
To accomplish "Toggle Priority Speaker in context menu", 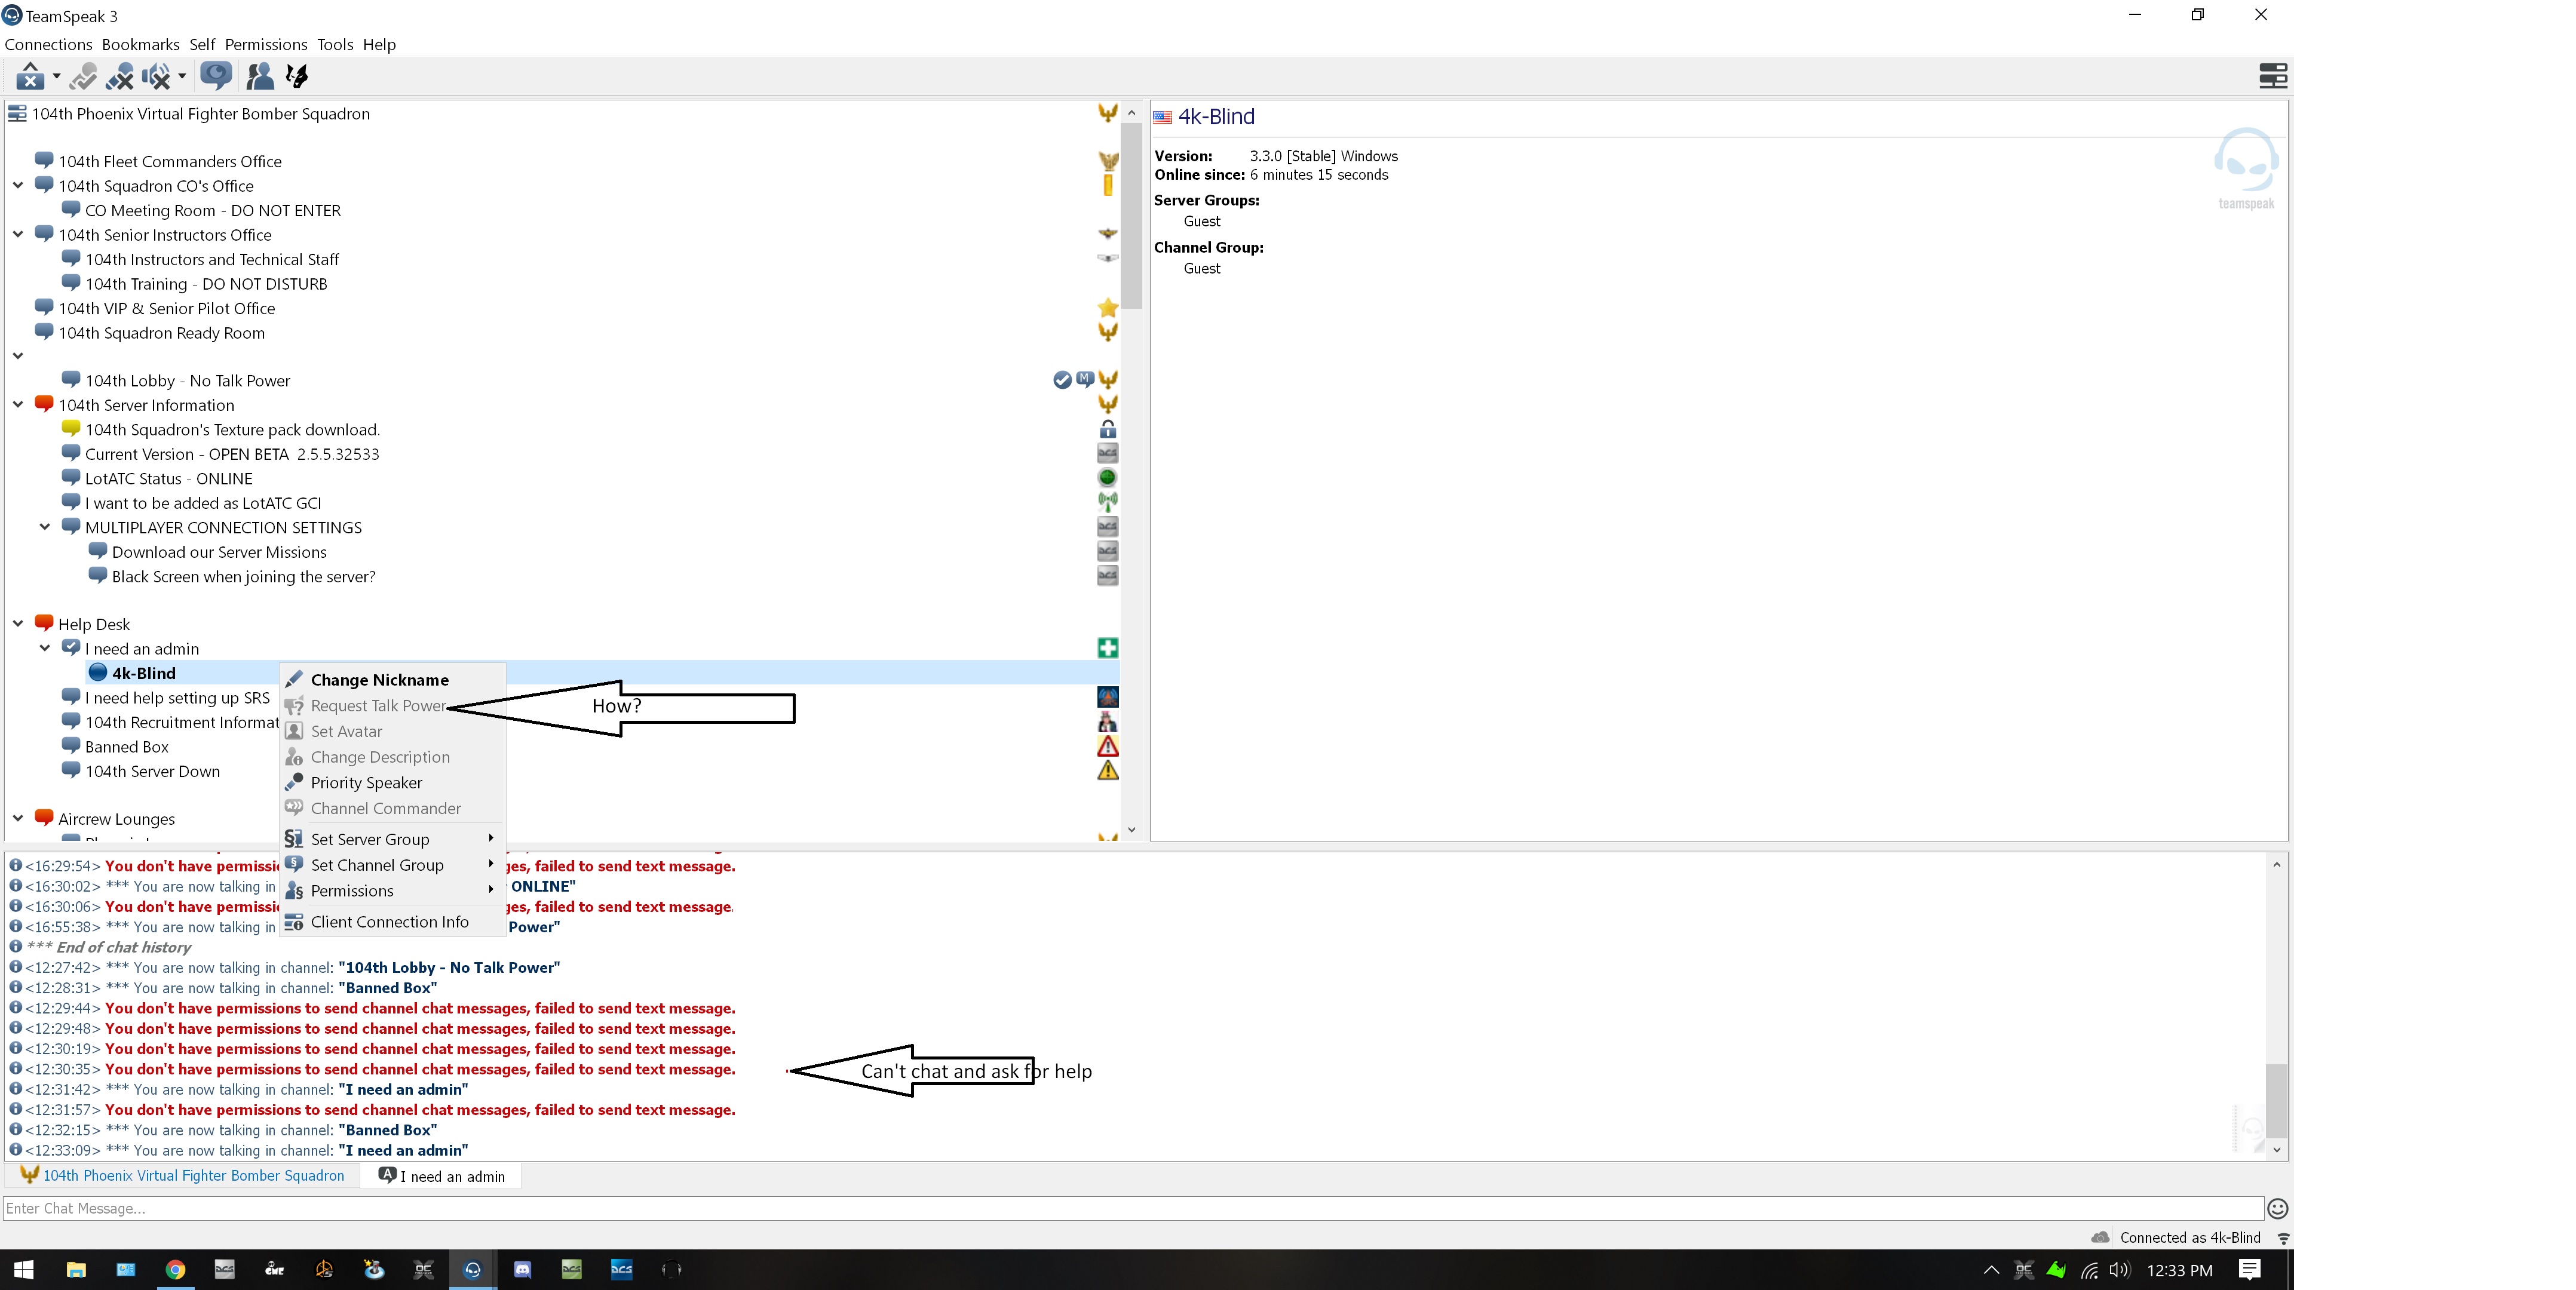I will [x=392, y=783].
